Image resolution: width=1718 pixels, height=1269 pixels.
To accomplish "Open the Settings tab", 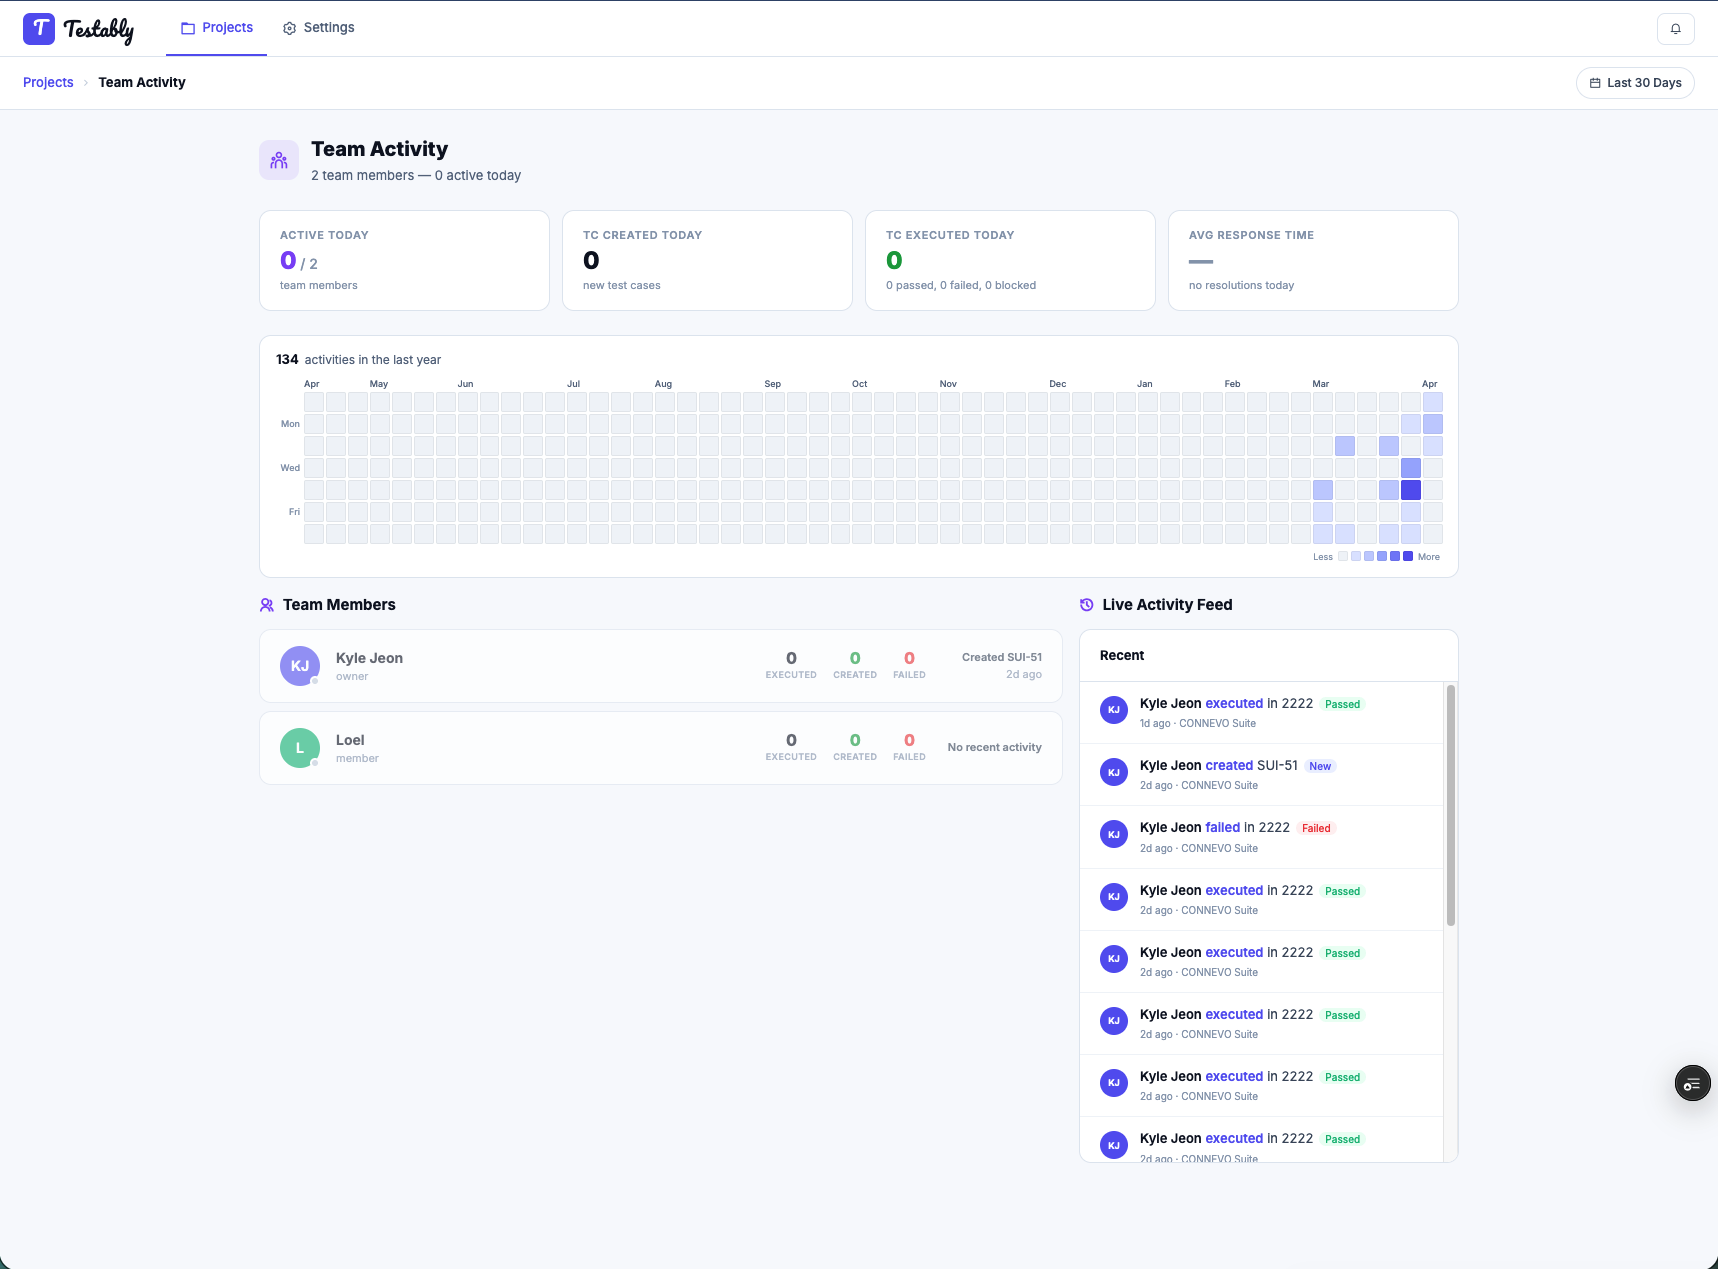I will click(318, 28).
